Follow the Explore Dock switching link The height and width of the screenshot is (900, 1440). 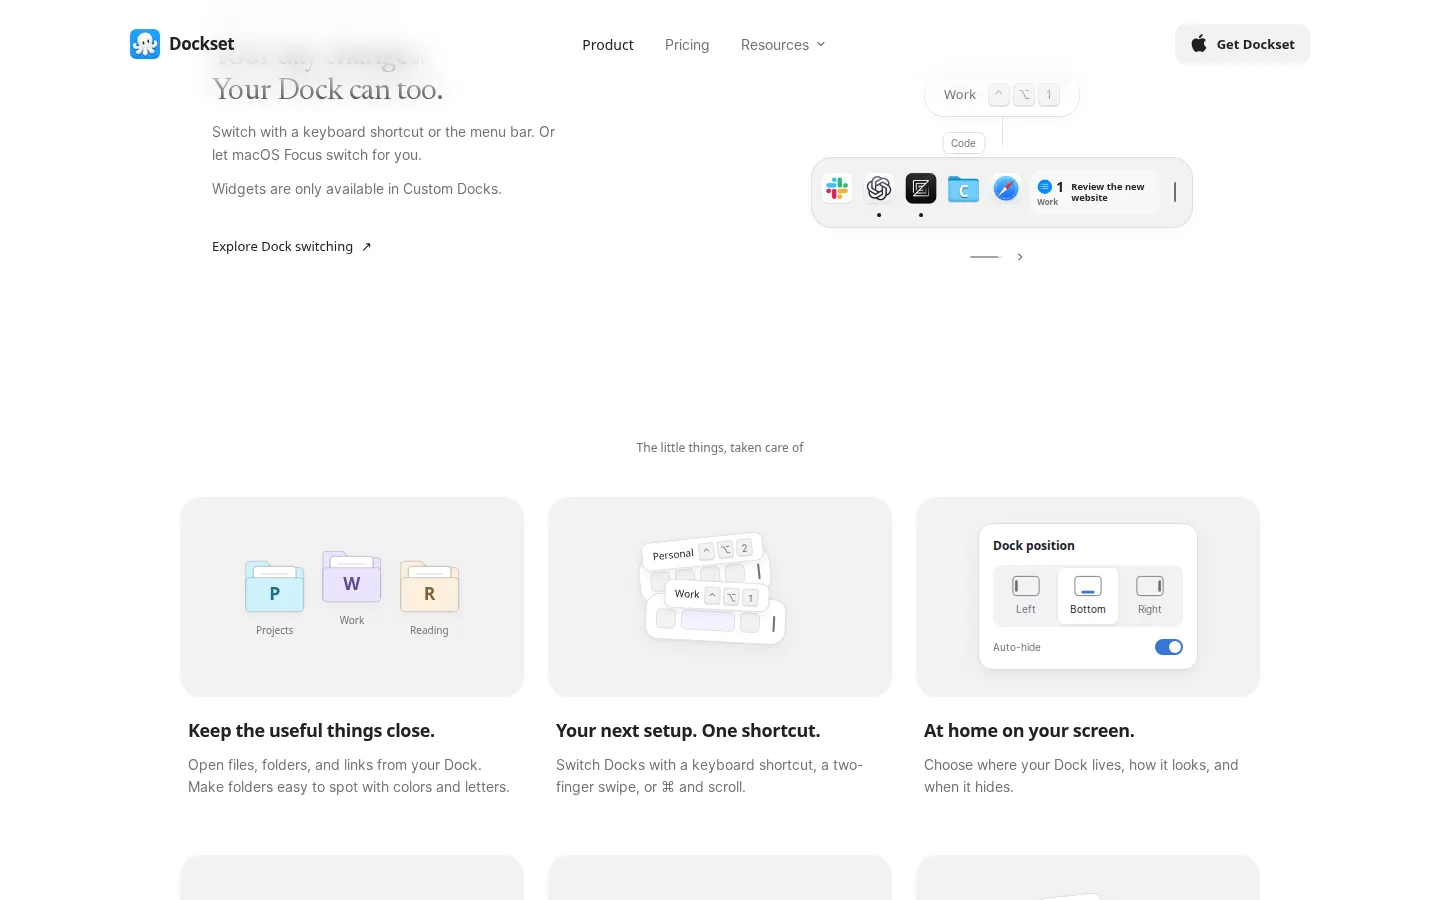292,247
